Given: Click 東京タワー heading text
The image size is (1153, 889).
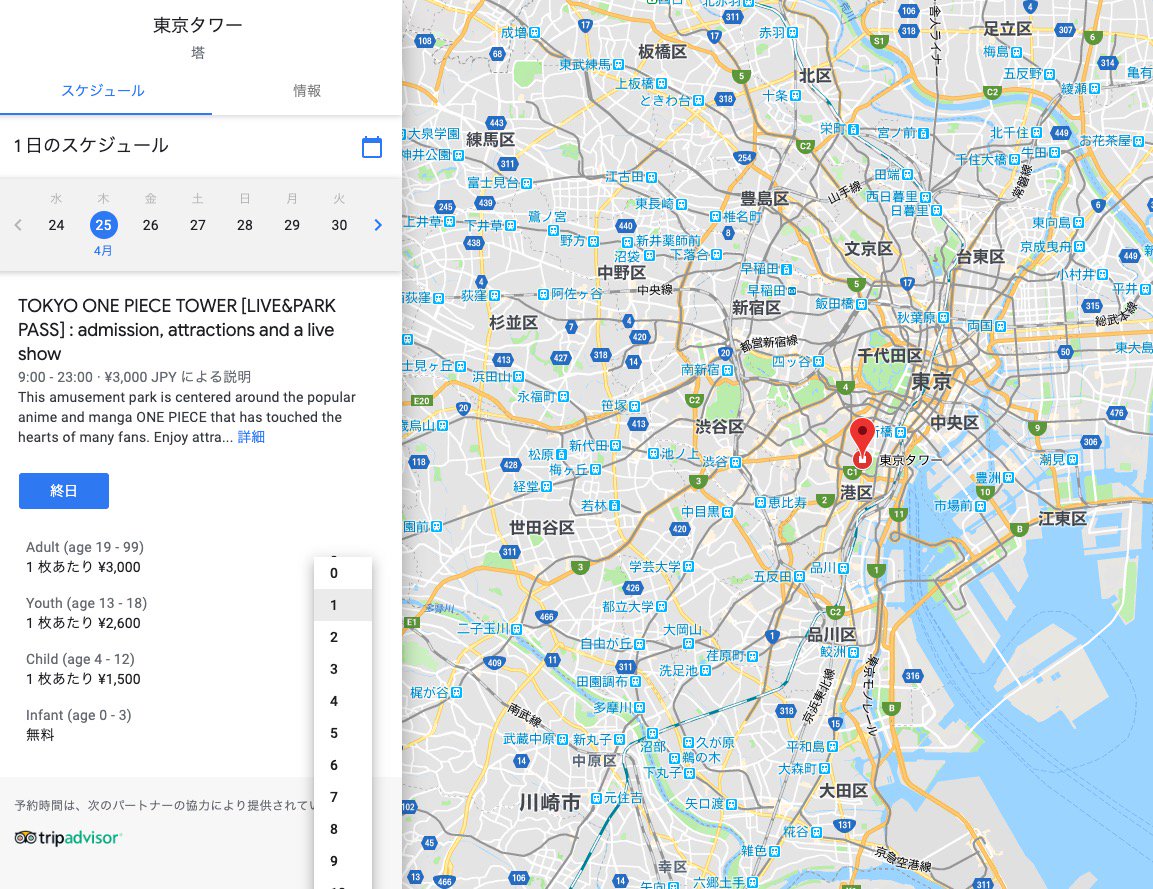Looking at the screenshot, I should pos(198,25).
